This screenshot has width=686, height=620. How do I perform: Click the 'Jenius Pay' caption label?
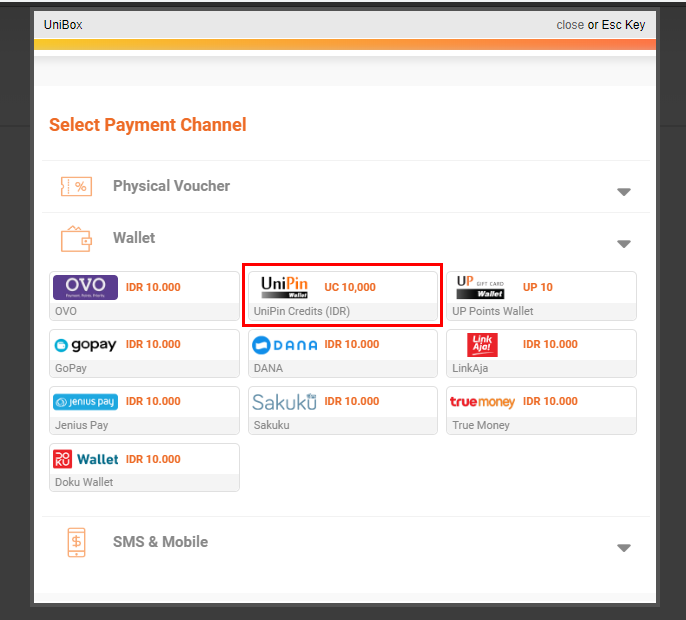[81, 425]
